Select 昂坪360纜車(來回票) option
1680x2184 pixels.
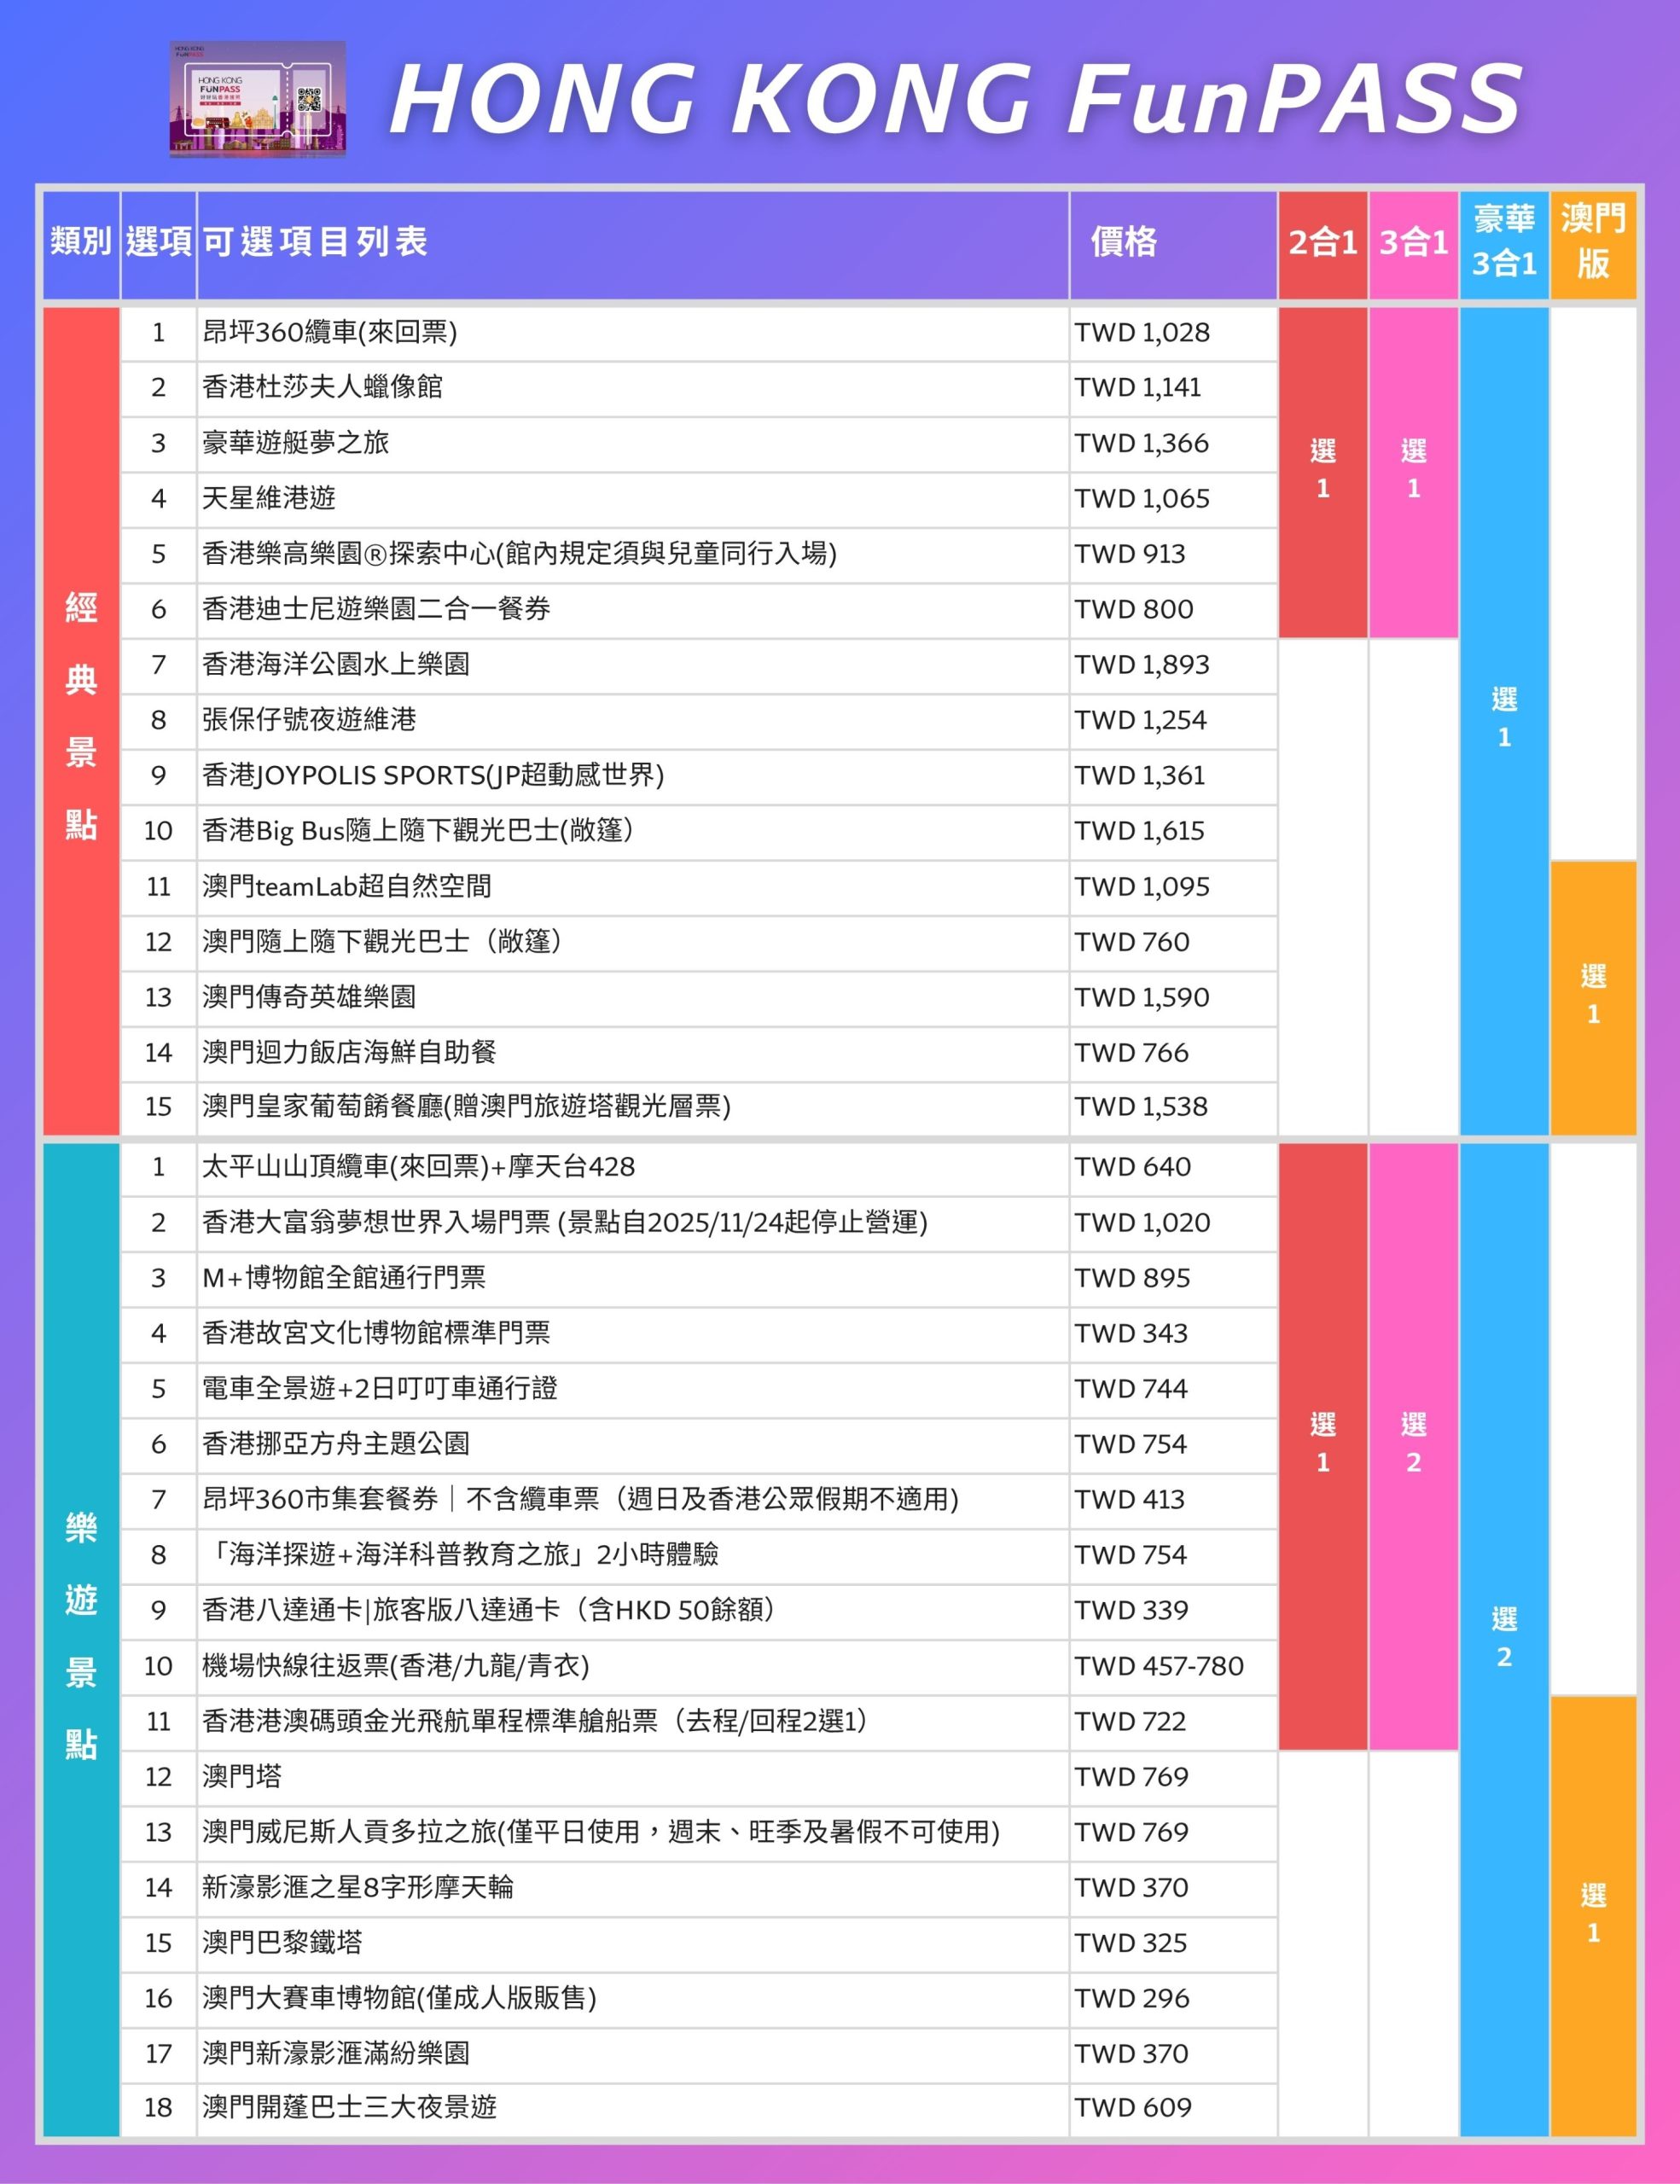click(330, 334)
